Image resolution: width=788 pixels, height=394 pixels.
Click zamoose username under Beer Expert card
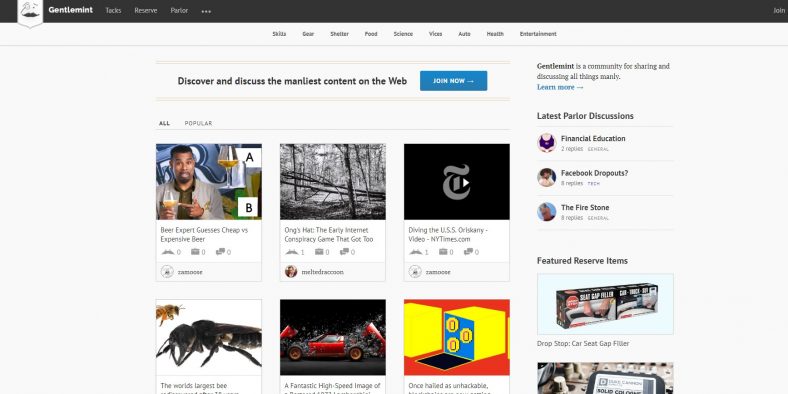click(x=190, y=272)
